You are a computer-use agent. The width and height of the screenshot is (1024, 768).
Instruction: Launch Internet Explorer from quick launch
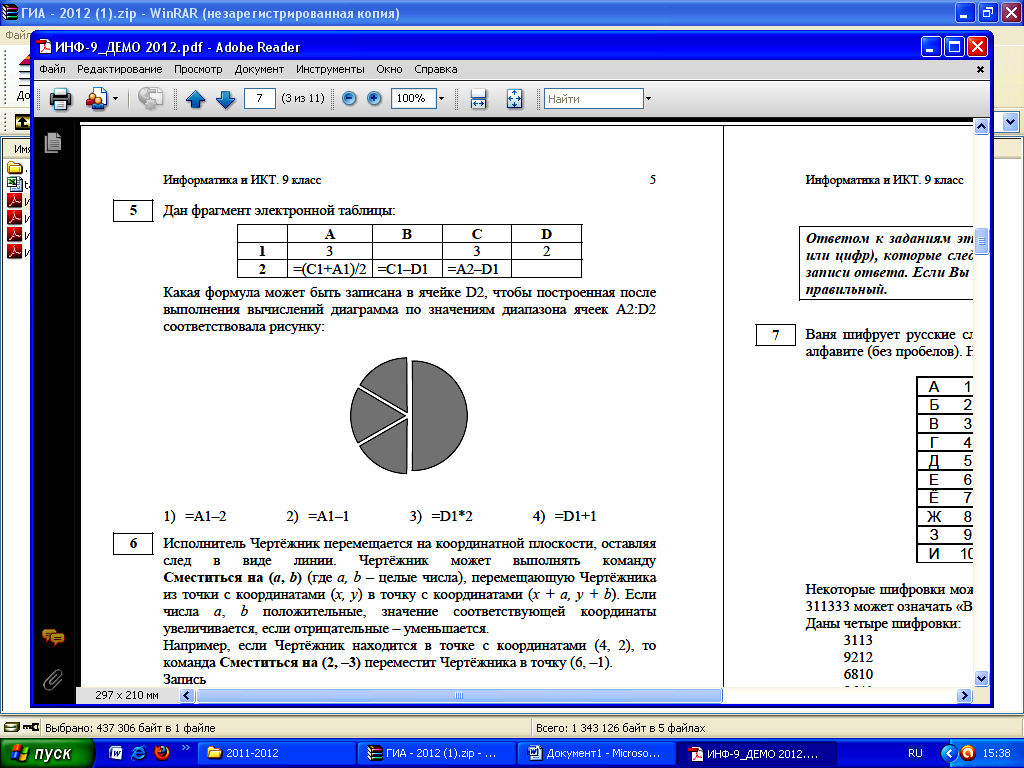tap(138, 753)
